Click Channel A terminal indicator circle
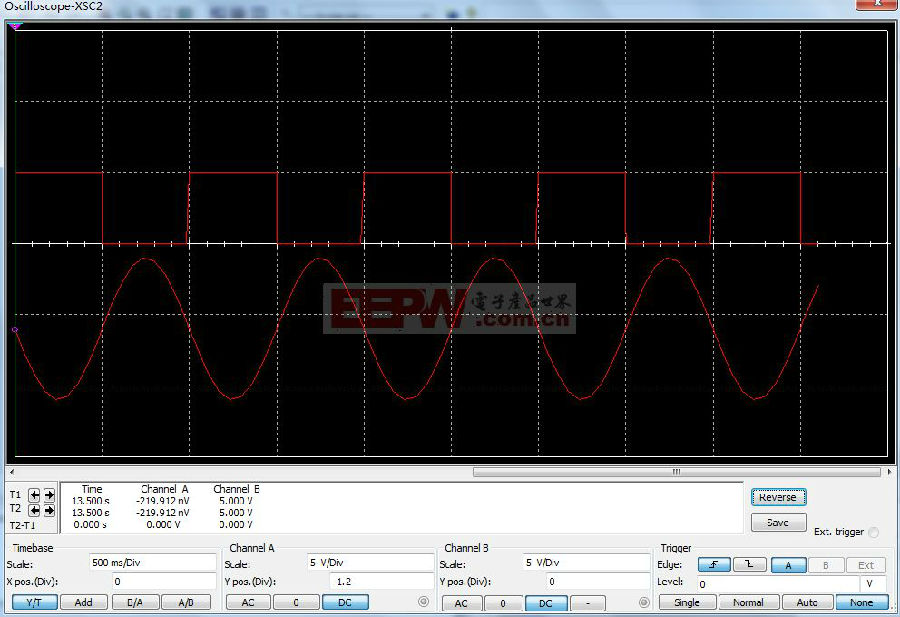Image resolution: width=900 pixels, height=617 pixels. 423,602
